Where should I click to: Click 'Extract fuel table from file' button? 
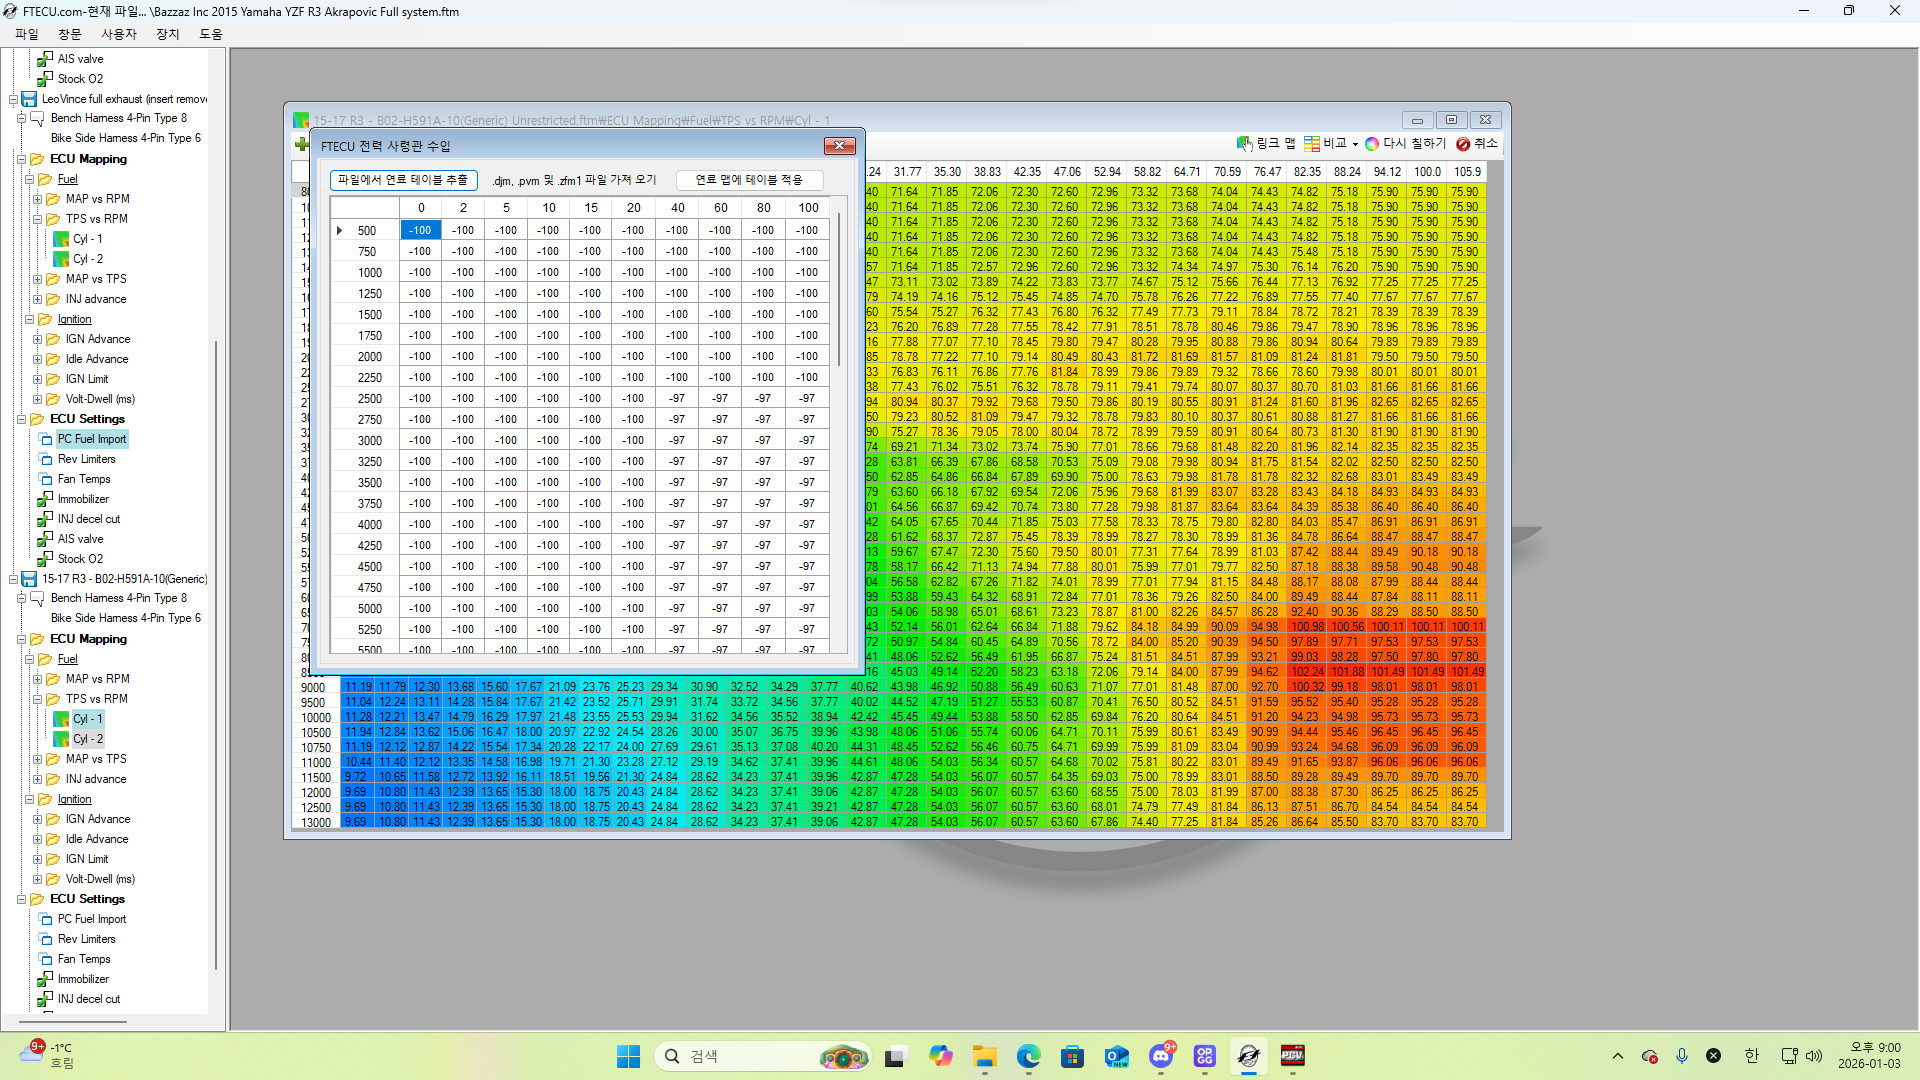[x=402, y=180]
